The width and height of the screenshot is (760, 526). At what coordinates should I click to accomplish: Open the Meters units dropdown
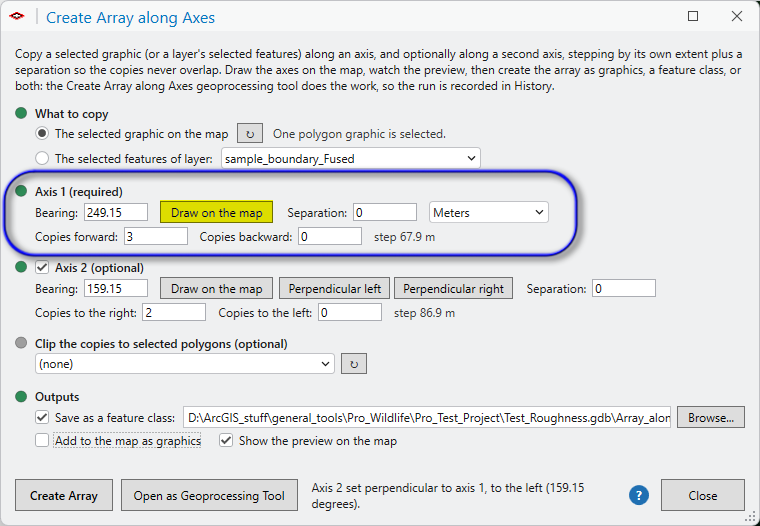[489, 212]
